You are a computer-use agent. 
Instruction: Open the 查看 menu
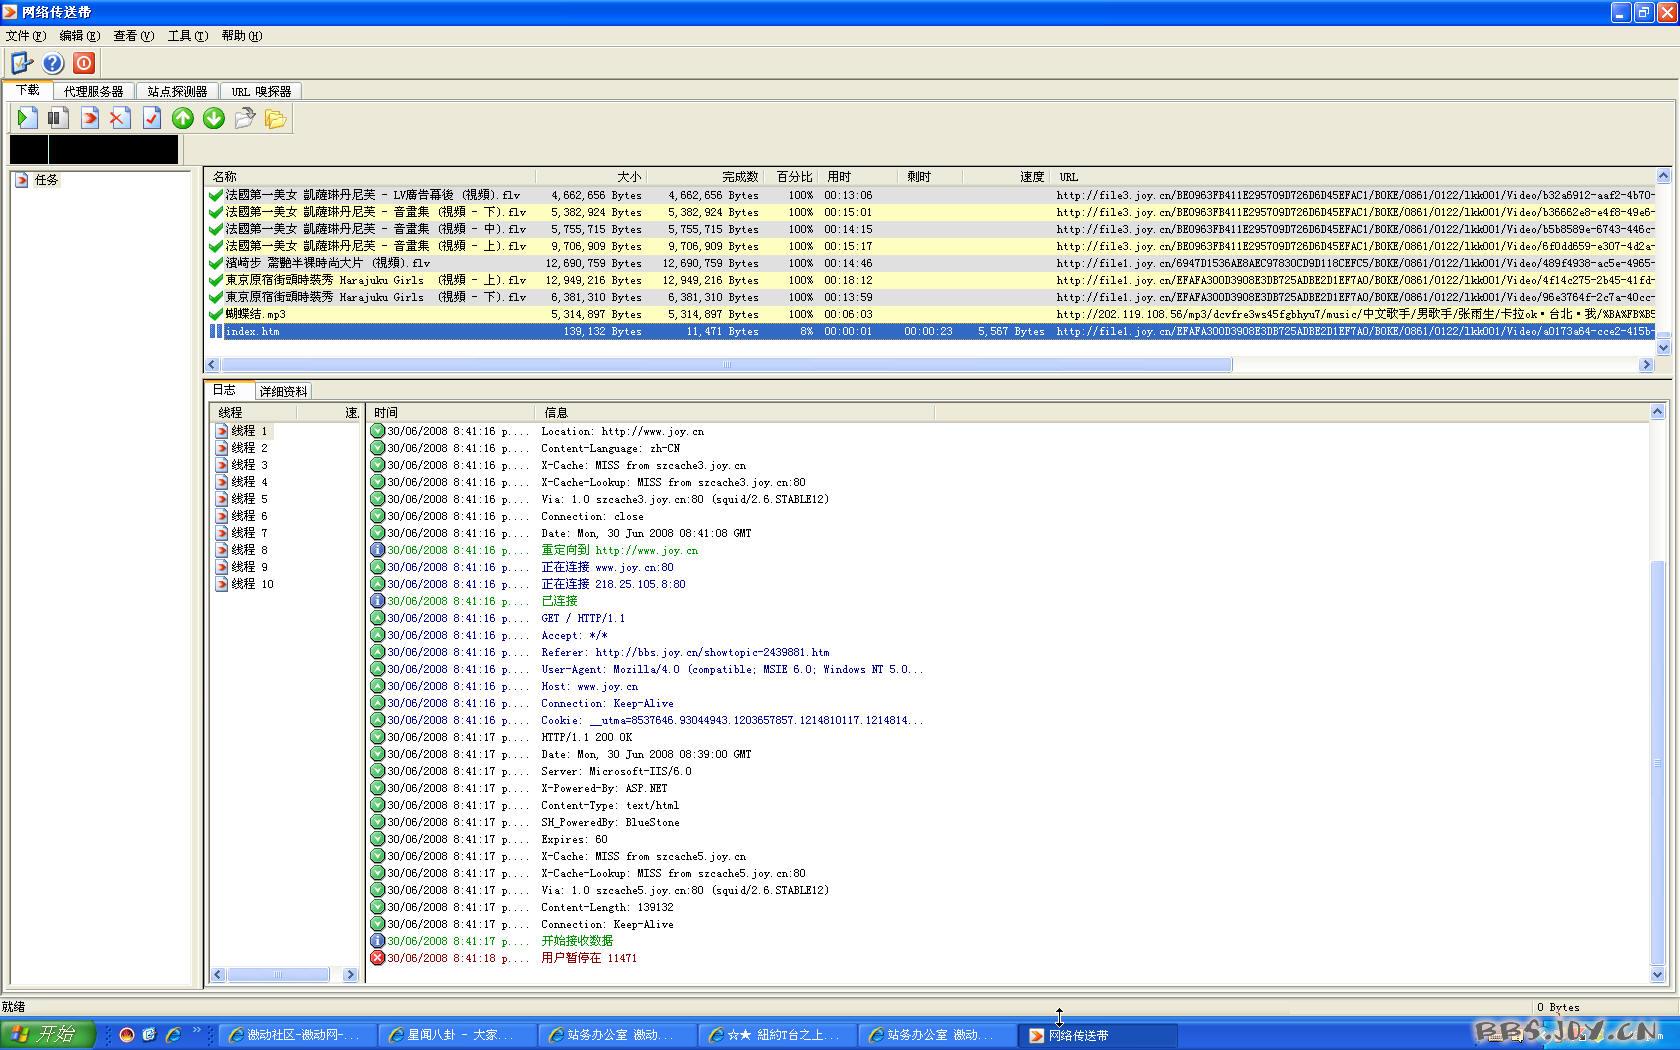tap(133, 35)
